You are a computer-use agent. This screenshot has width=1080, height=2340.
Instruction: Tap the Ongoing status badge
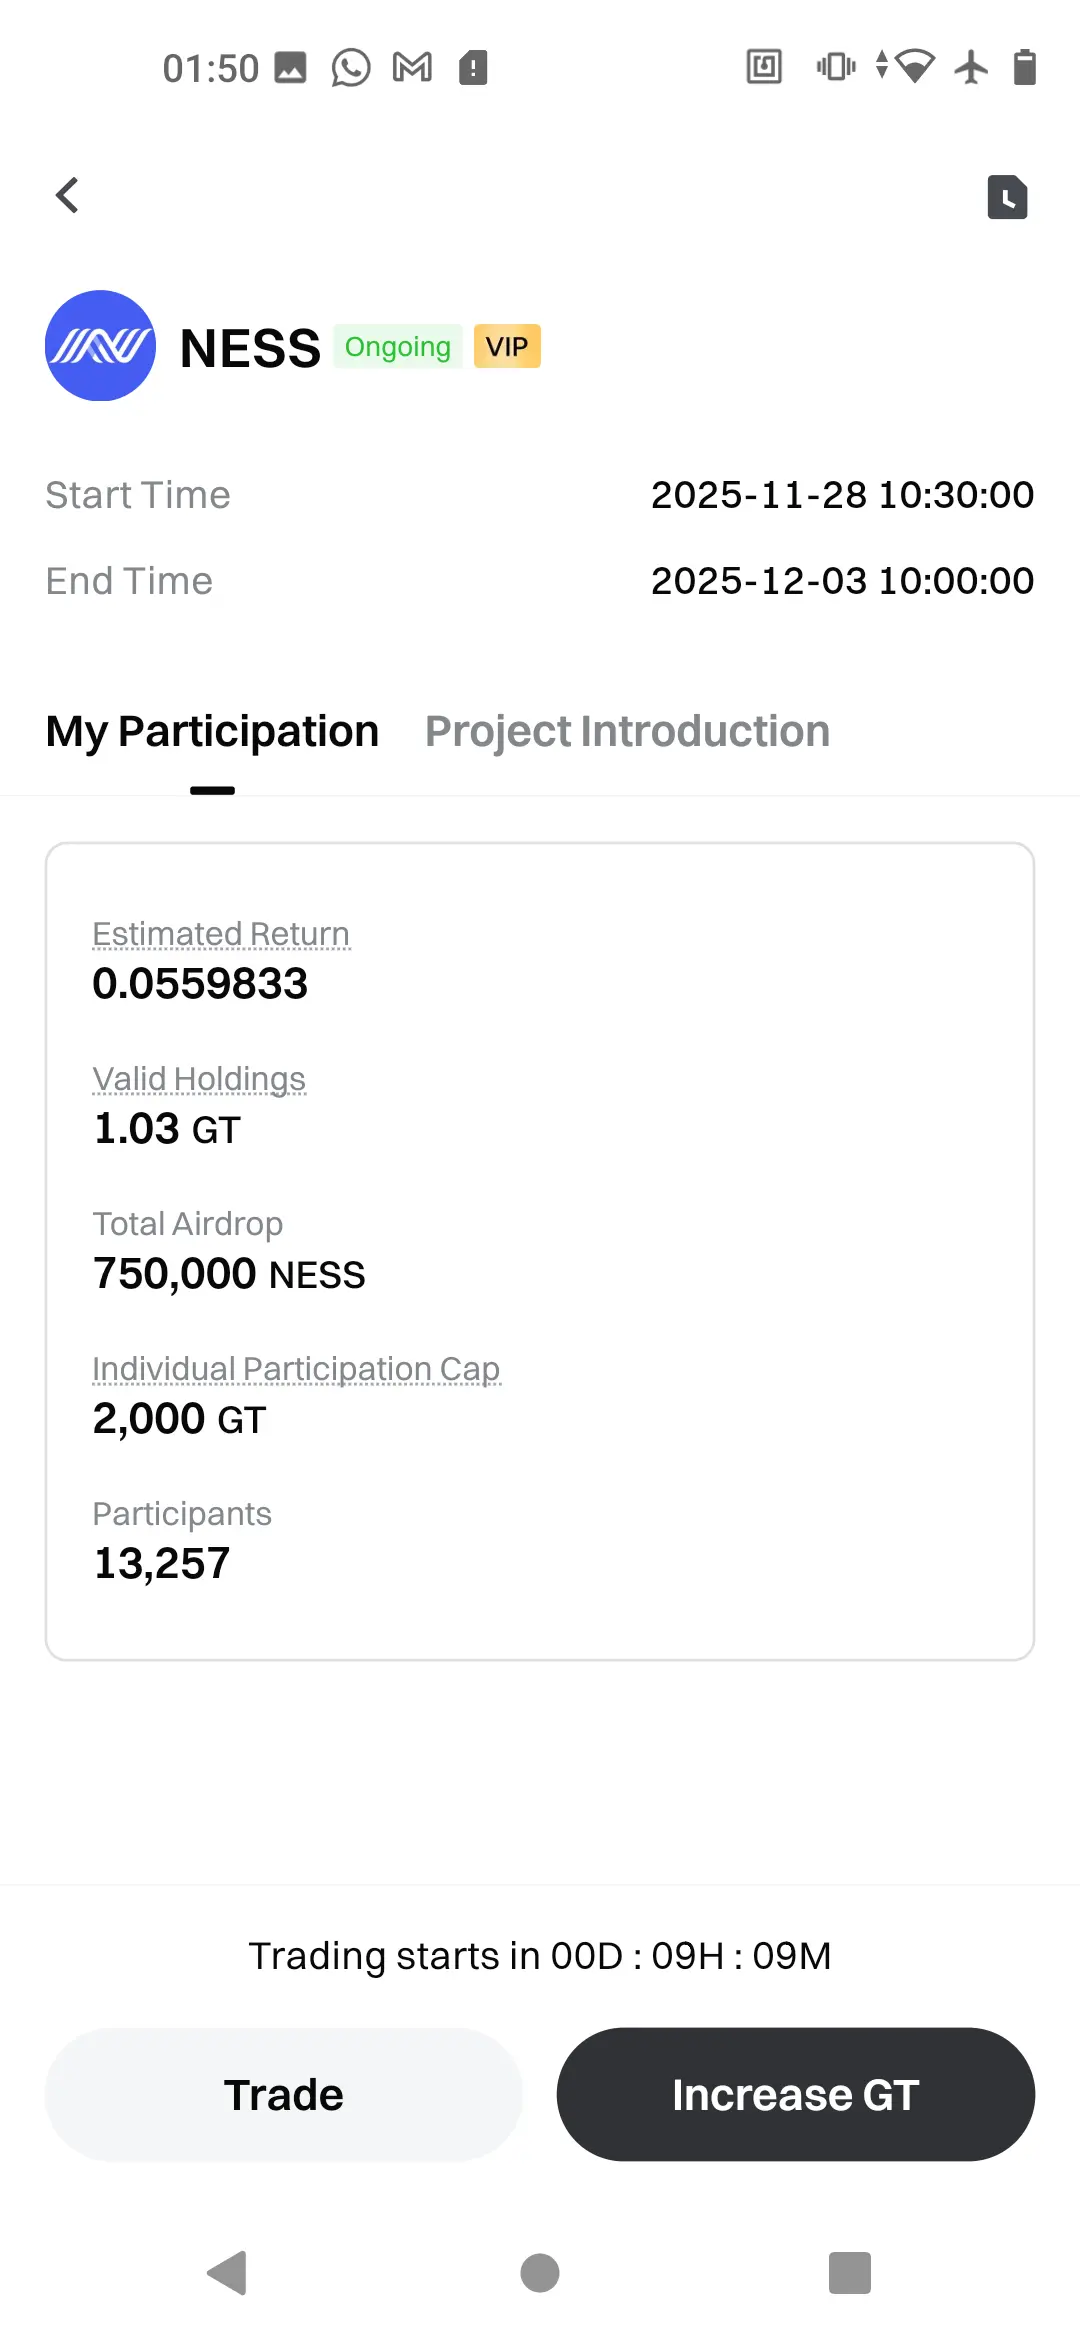pos(397,347)
